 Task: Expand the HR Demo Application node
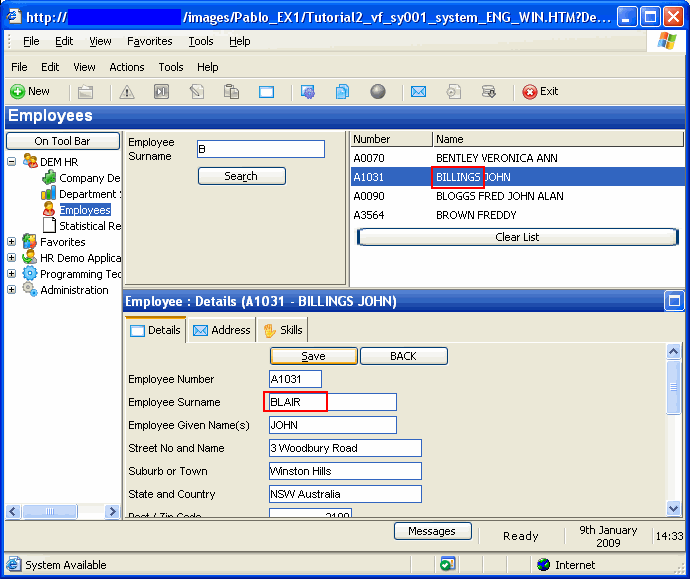click(12, 257)
